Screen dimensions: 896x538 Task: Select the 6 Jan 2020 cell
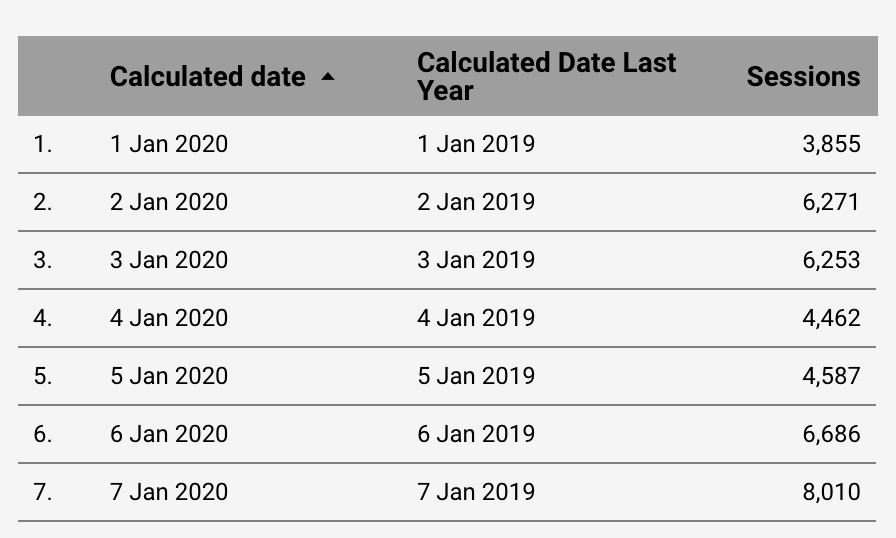tap(169, 434)
